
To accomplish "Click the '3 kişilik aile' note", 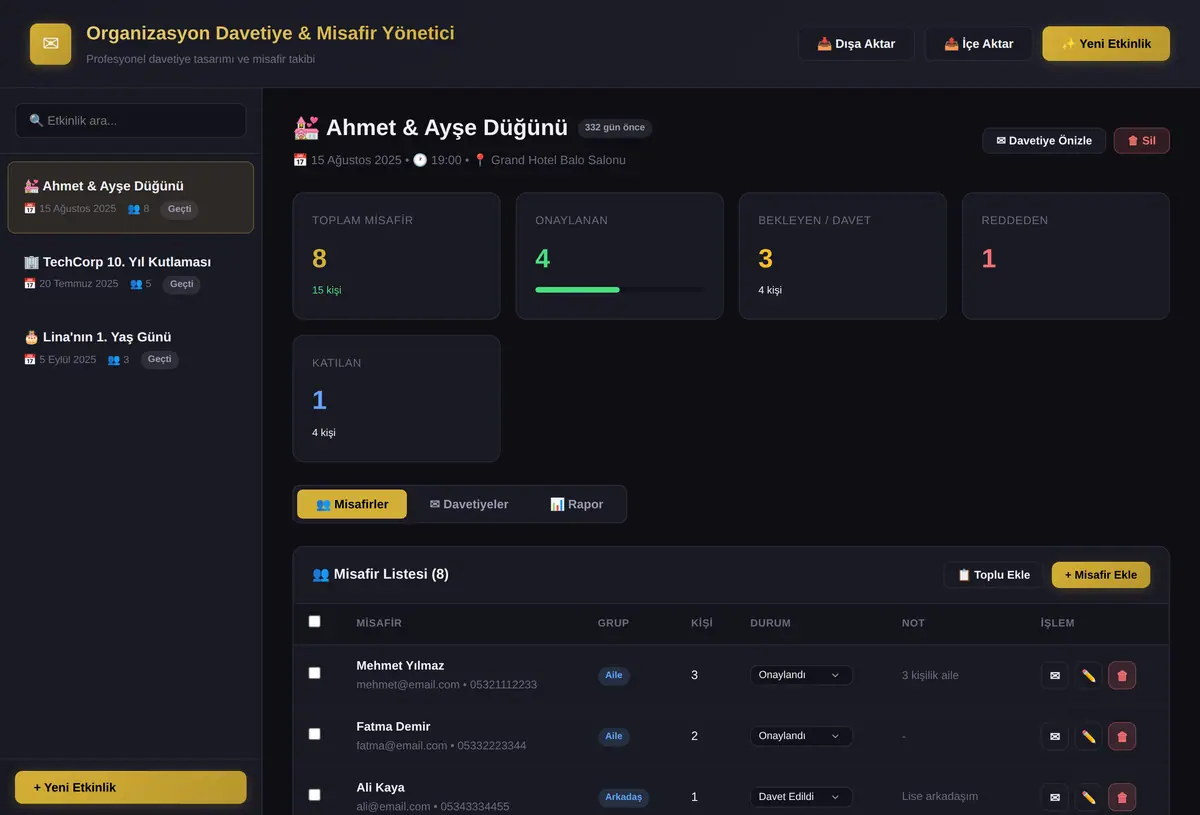I will click(930, 675).
